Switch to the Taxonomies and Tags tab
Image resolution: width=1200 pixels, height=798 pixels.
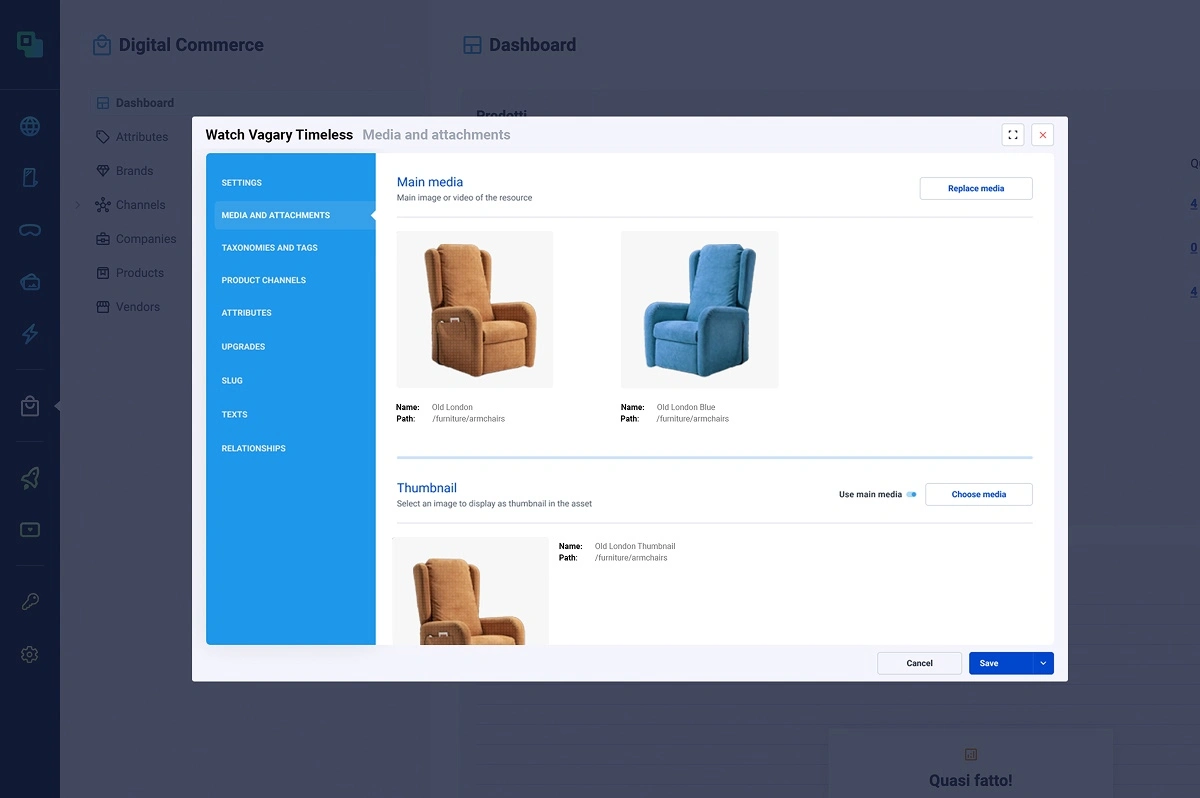pyautogui.click(x=269, y=248)
